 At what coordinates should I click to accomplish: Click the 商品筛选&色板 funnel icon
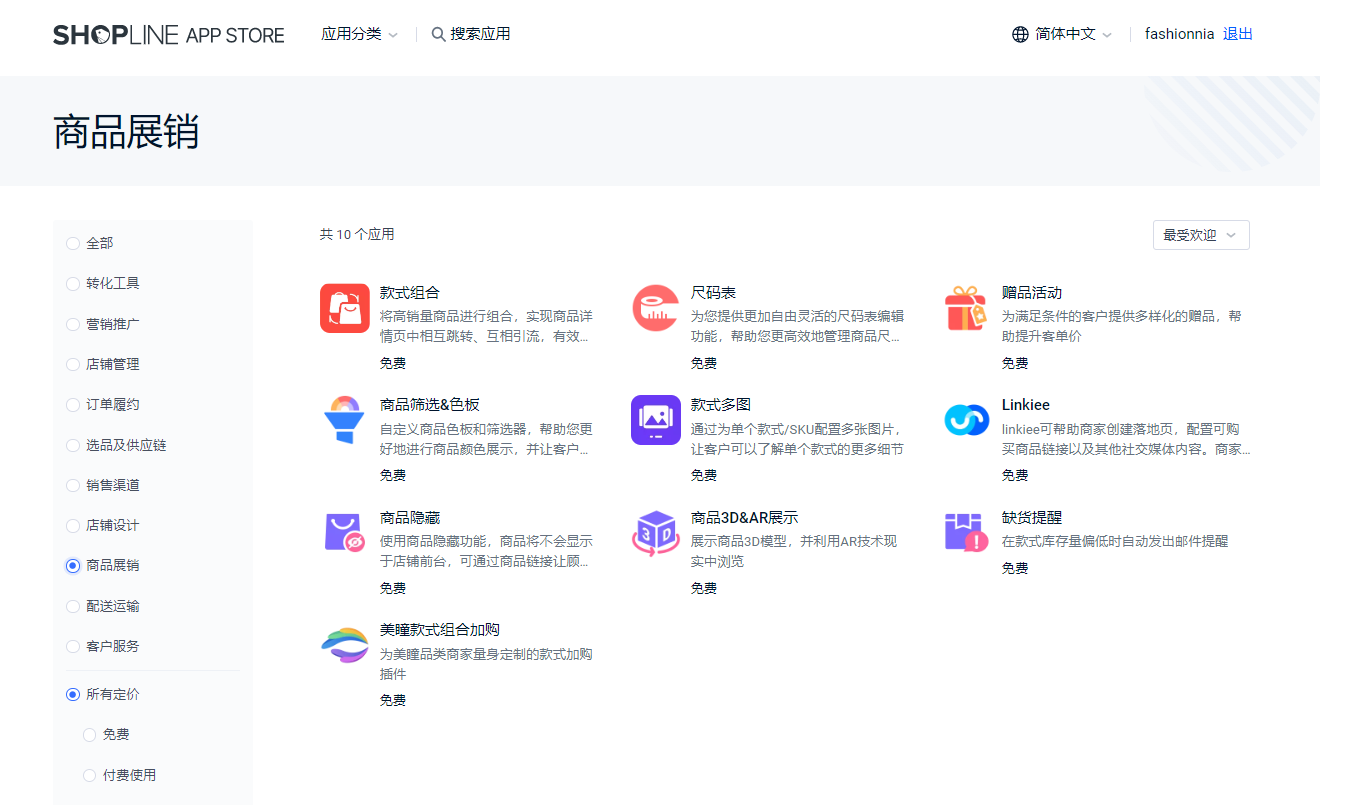pyautogui.click(x=345, y=420)
